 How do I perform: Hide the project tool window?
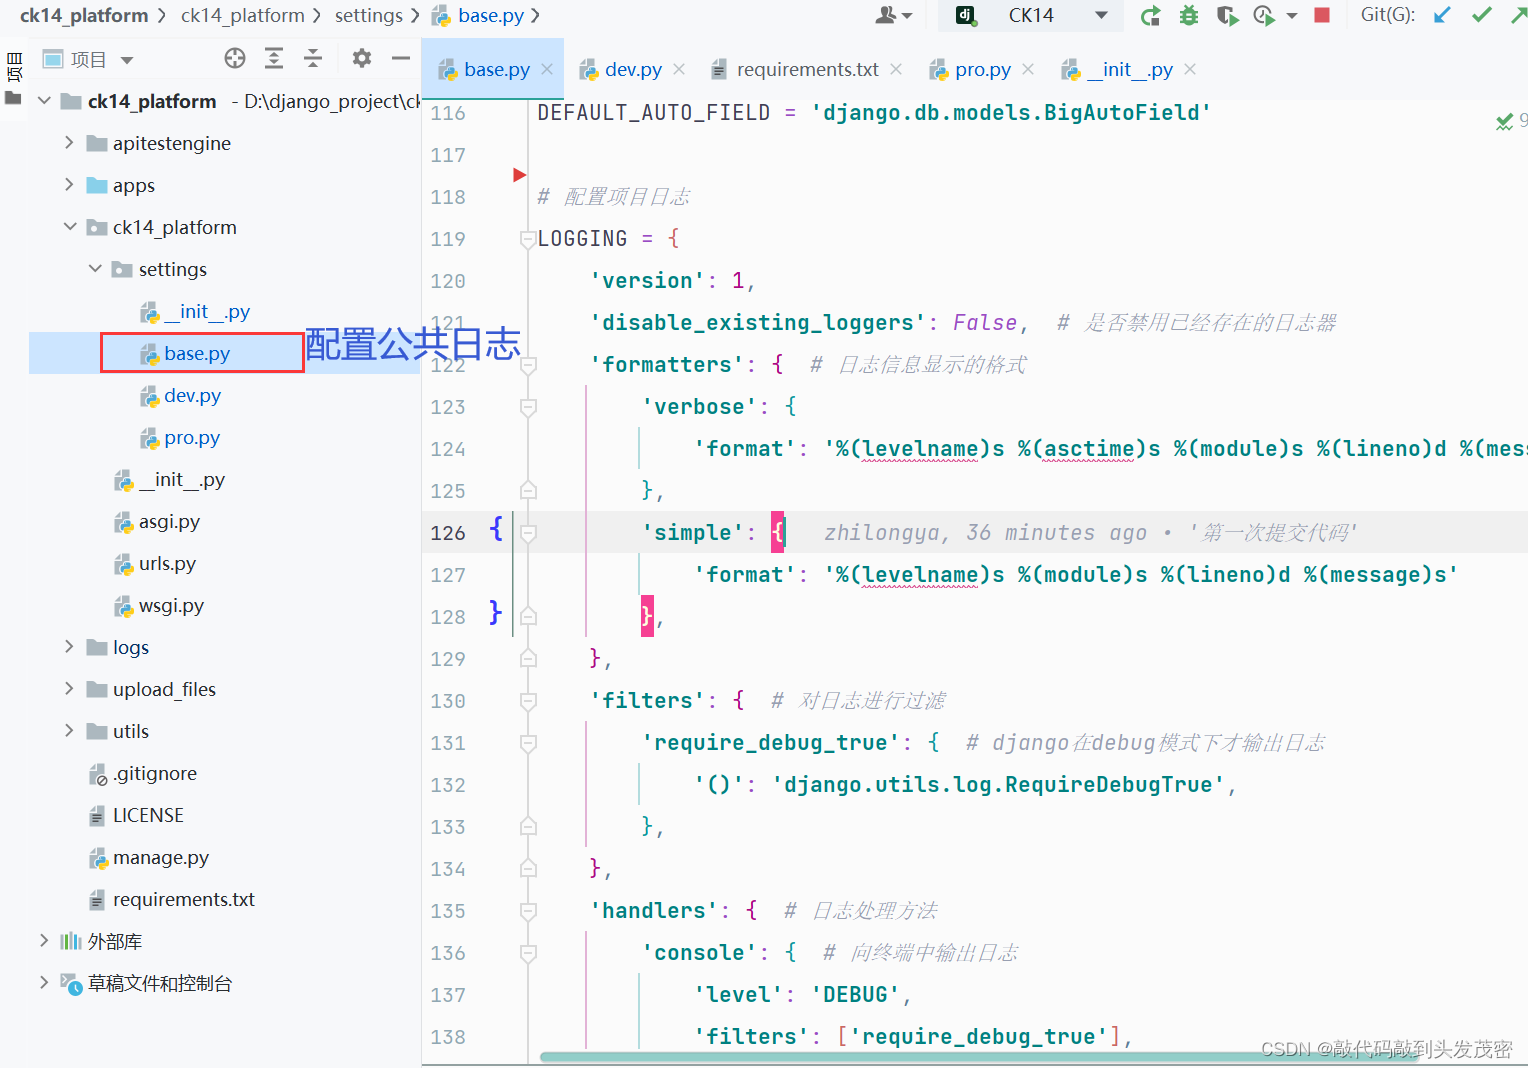pos(401,59)
